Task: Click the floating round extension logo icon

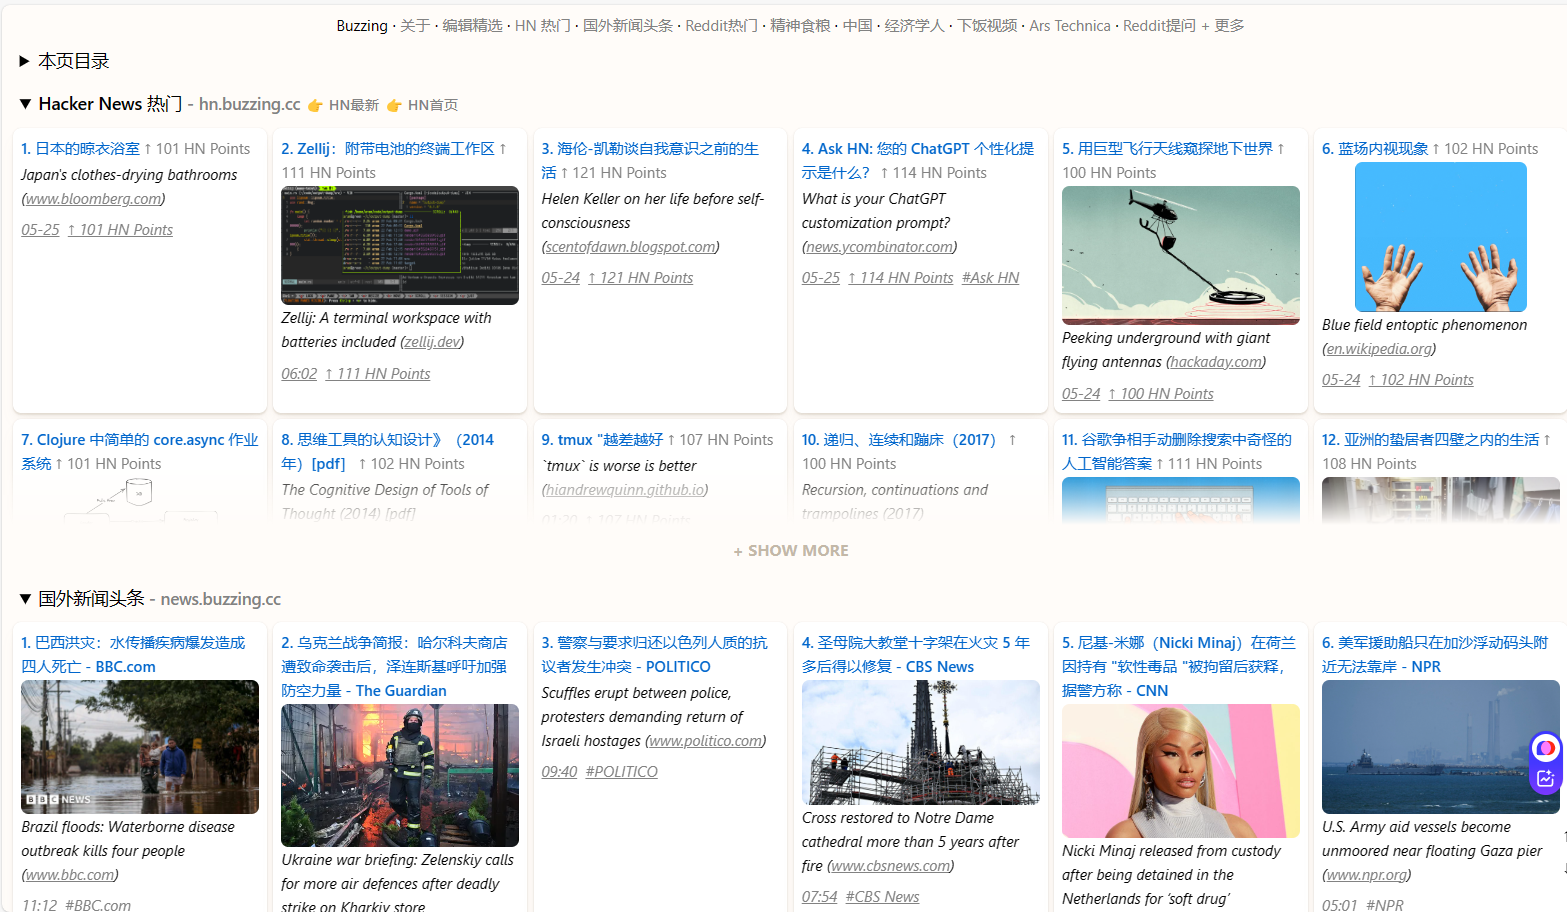Action: click(x=1546, y=747)
